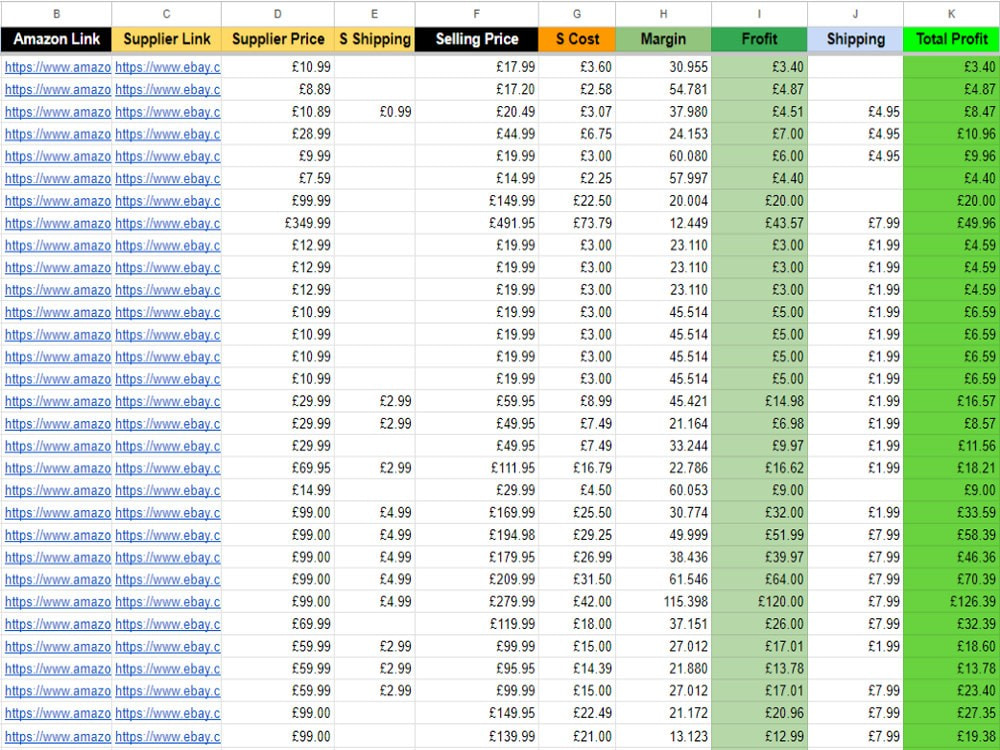Click the £17.20 selling price cell
Screen dimensions: 1000x750
(476, 89)
